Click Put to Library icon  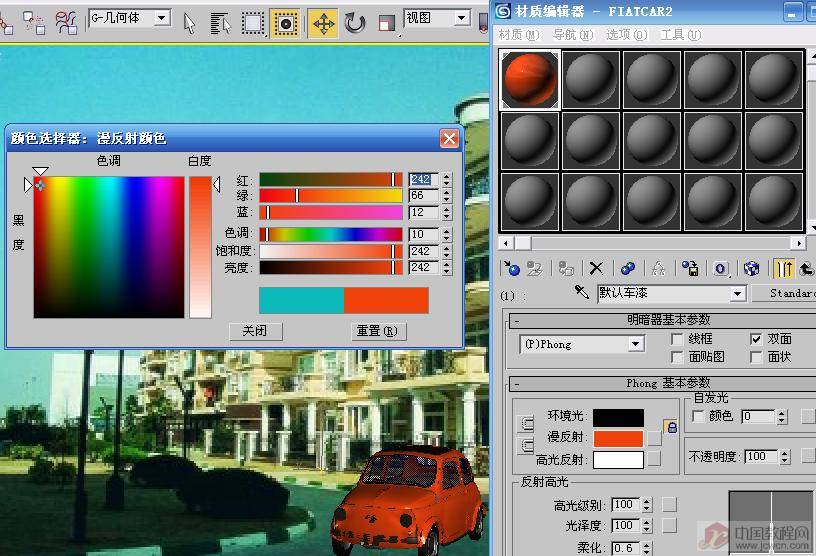(x=690, y=268)
